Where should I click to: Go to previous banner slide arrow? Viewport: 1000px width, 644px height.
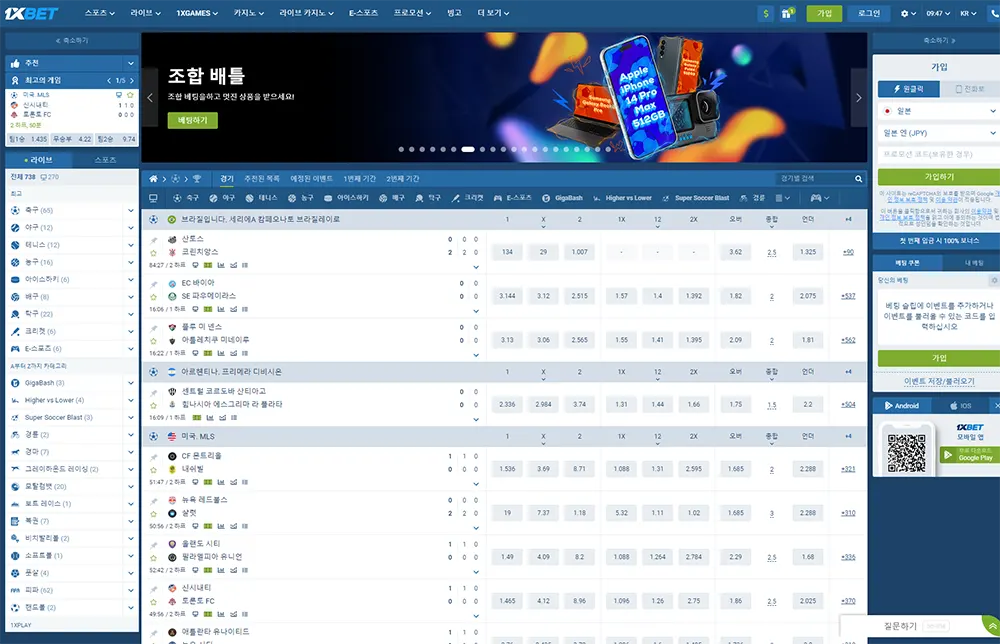click(x=150, y=98)
